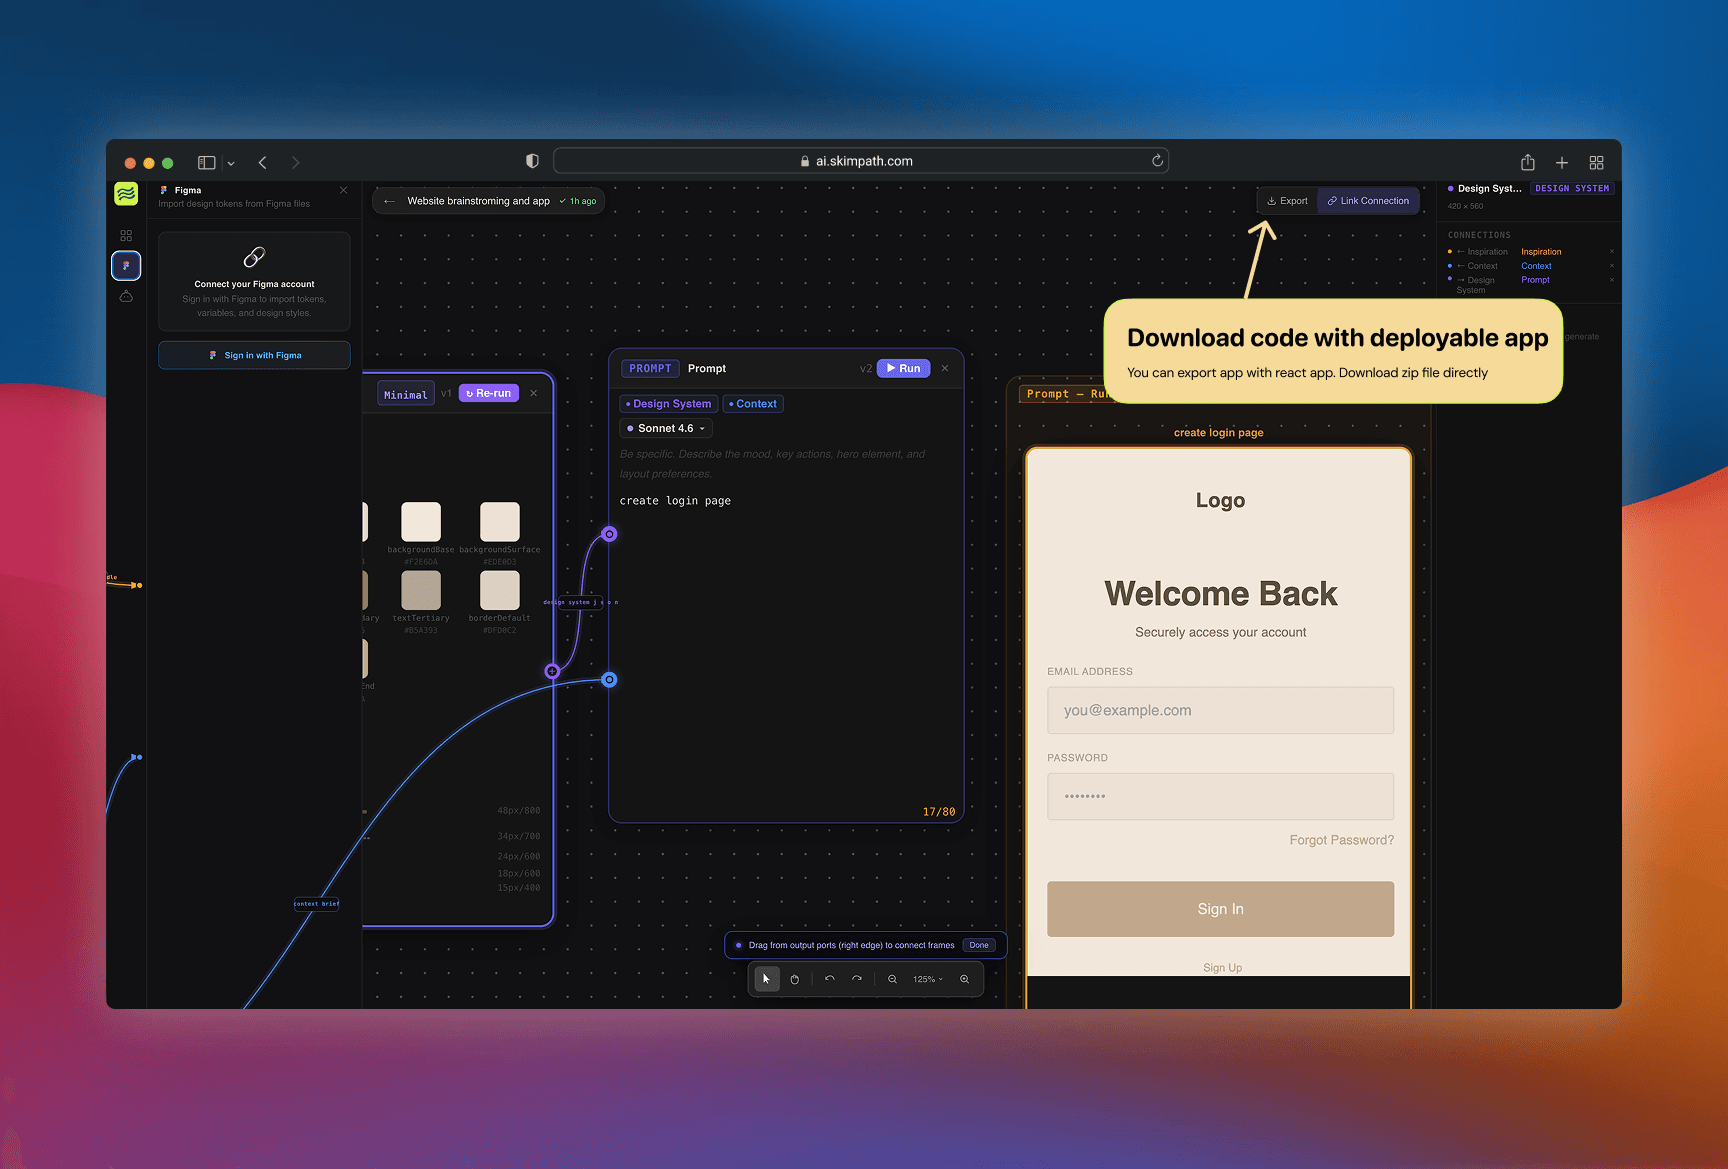
Task: Click the redo arrow icon
Action: (857, 979)
